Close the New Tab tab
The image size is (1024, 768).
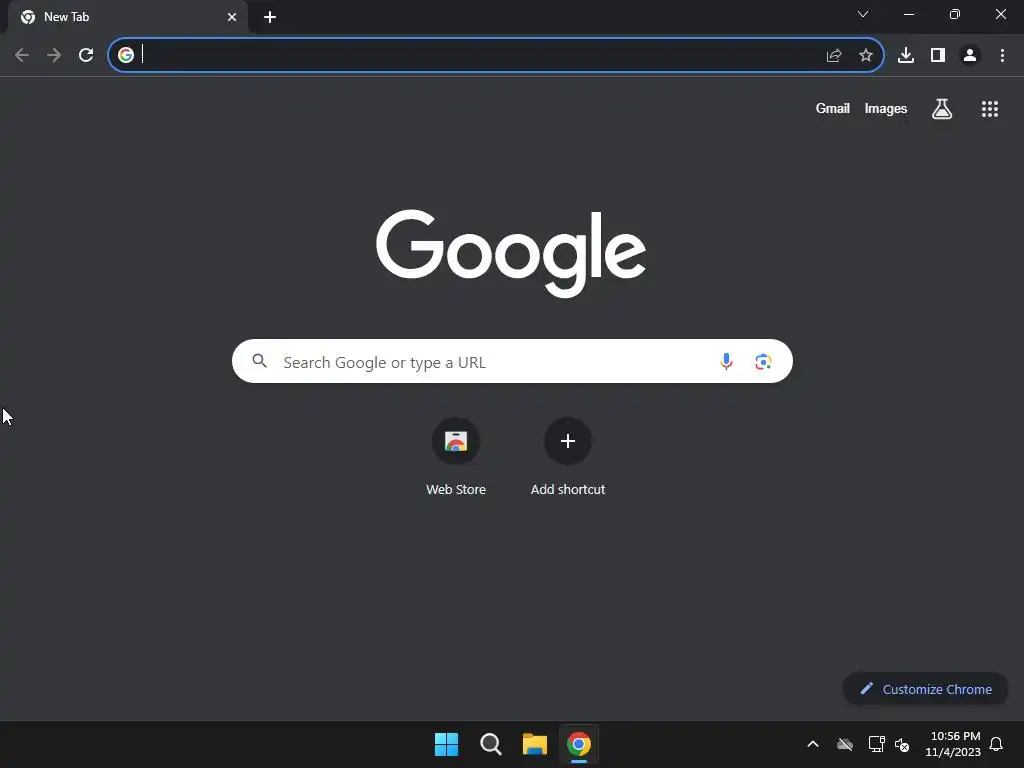(x=232, y=17)
